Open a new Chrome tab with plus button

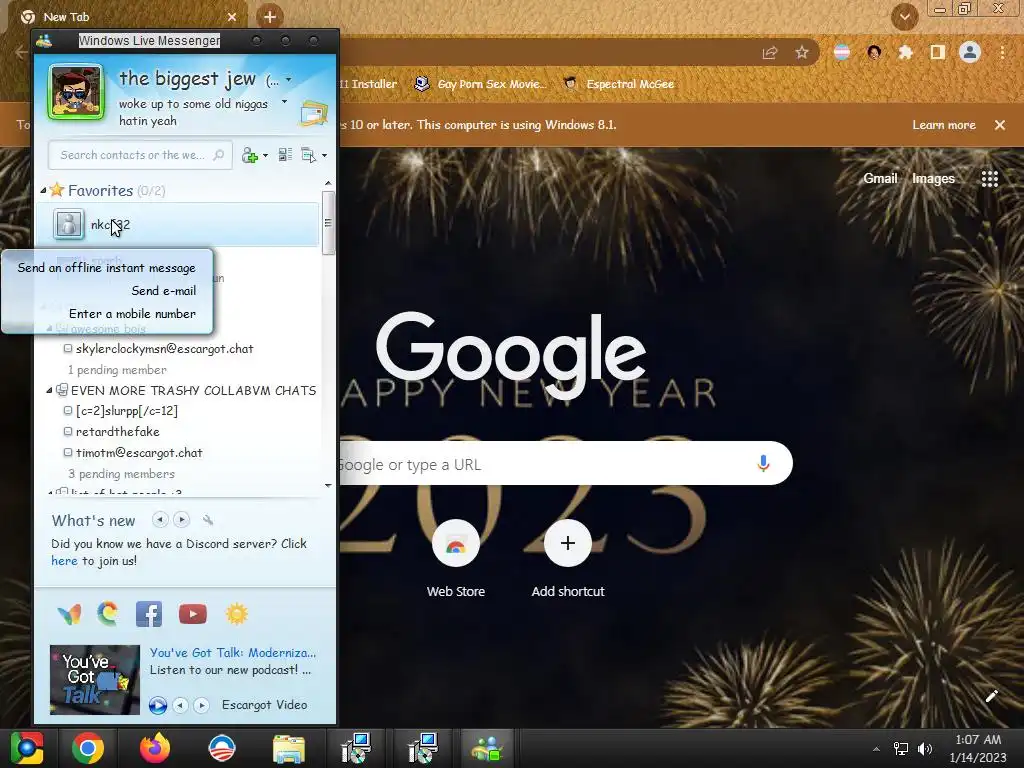point(270,17)
